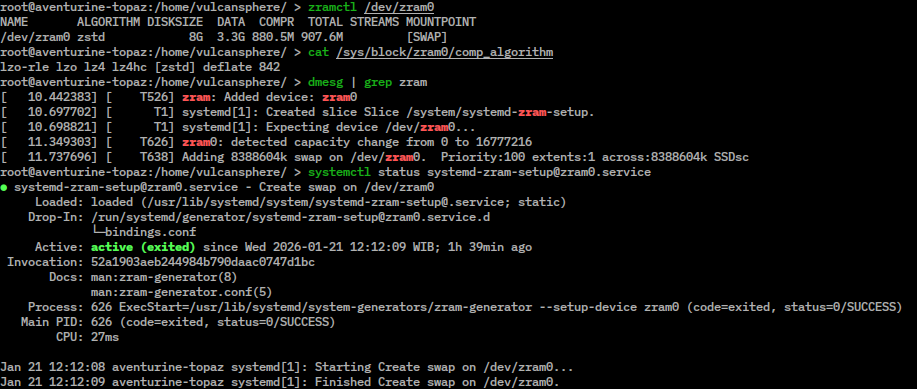
Task: Click the Invocation ID hash string
Action: tap(203, 262)
